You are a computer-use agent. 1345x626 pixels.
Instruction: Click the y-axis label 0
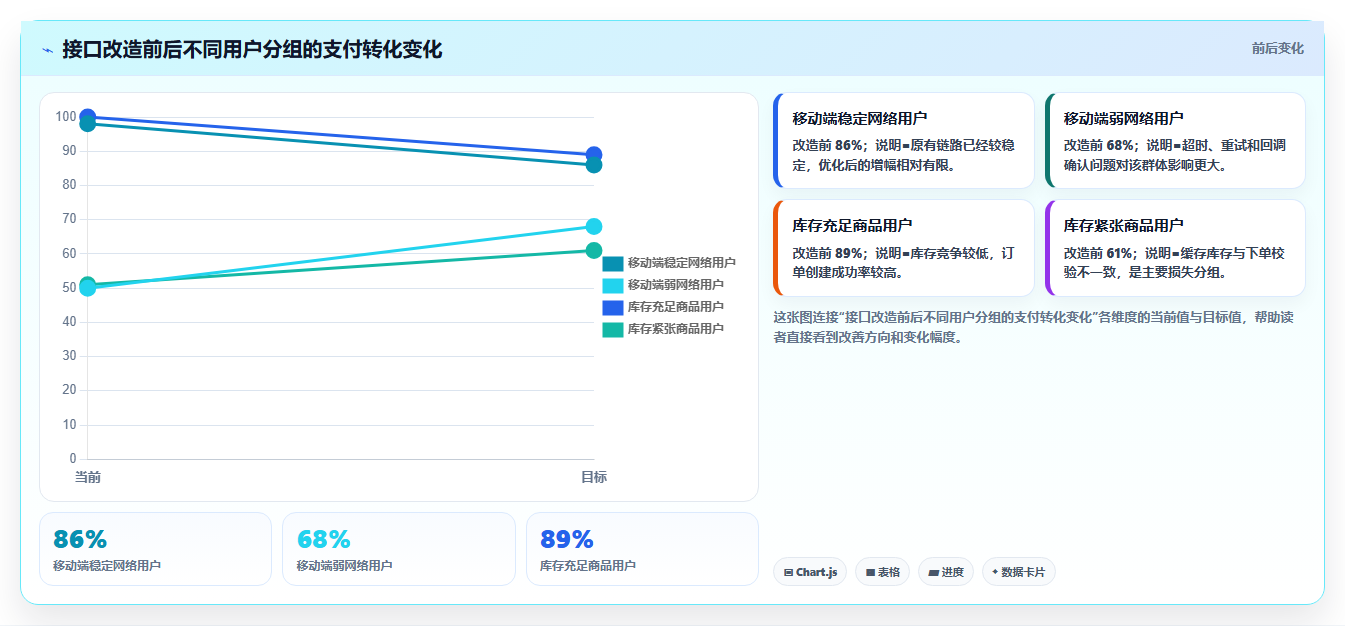73,459
